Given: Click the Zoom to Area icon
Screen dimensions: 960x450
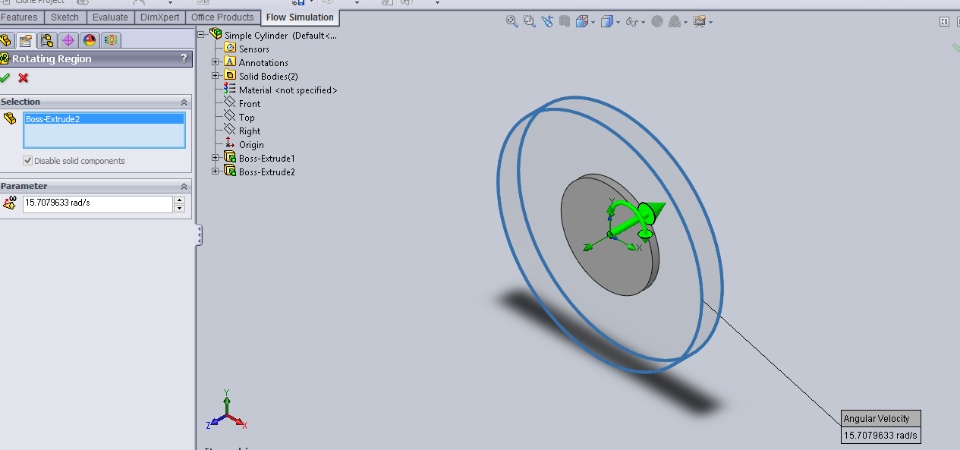Looking at the screenshot, I should point(530,21).
